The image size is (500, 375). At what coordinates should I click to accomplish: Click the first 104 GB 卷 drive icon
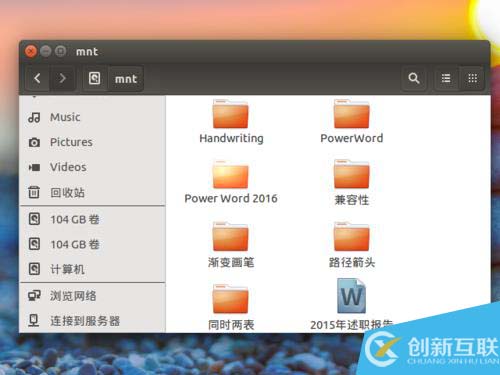pyautogui.click(x=34, y=219)
